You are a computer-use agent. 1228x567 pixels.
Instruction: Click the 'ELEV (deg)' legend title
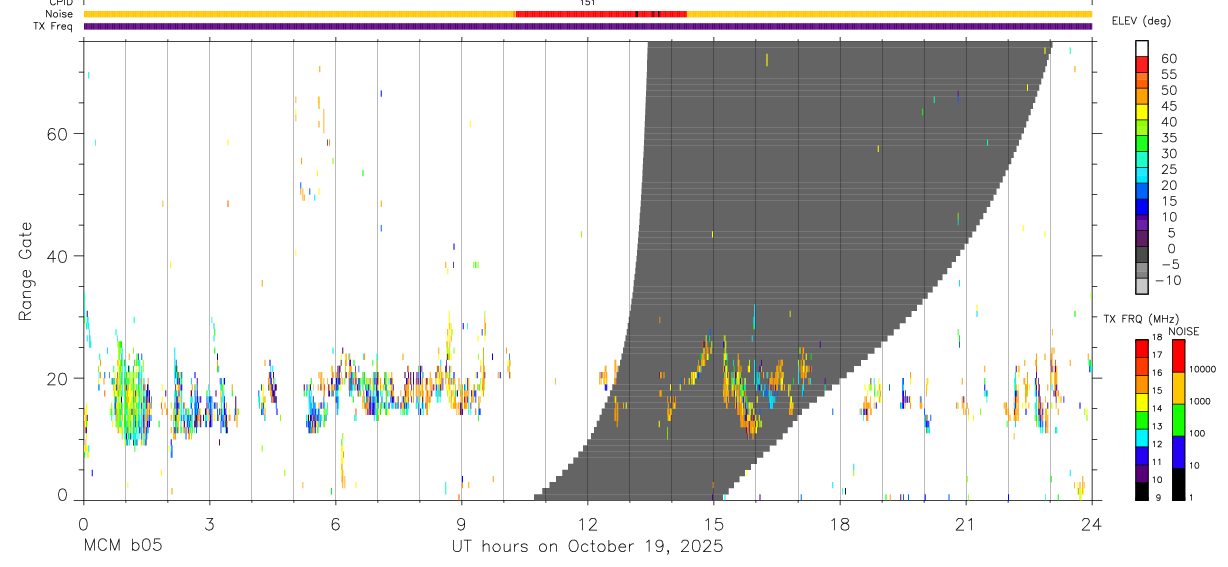(1141, 21)
